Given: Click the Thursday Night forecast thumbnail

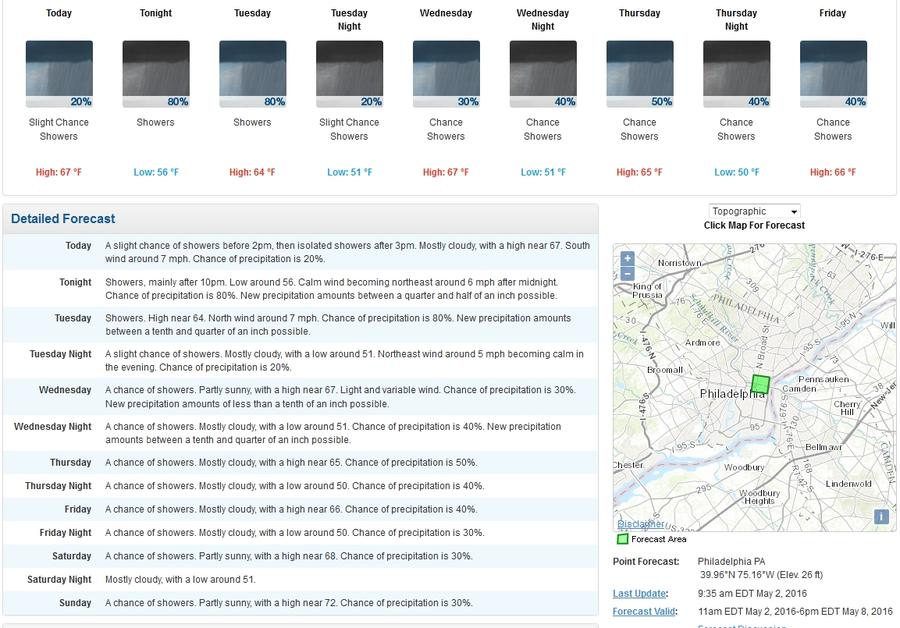Looking at the screenshot, I should (736, 74).
